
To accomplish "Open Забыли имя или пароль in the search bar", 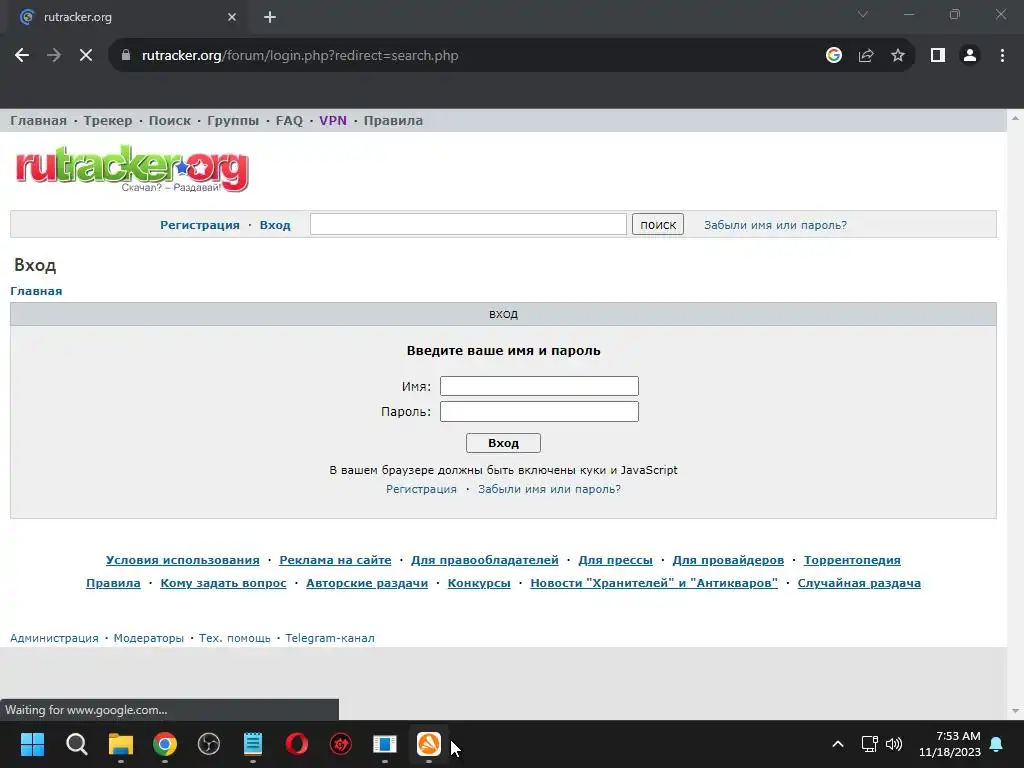I will point(775,225).
